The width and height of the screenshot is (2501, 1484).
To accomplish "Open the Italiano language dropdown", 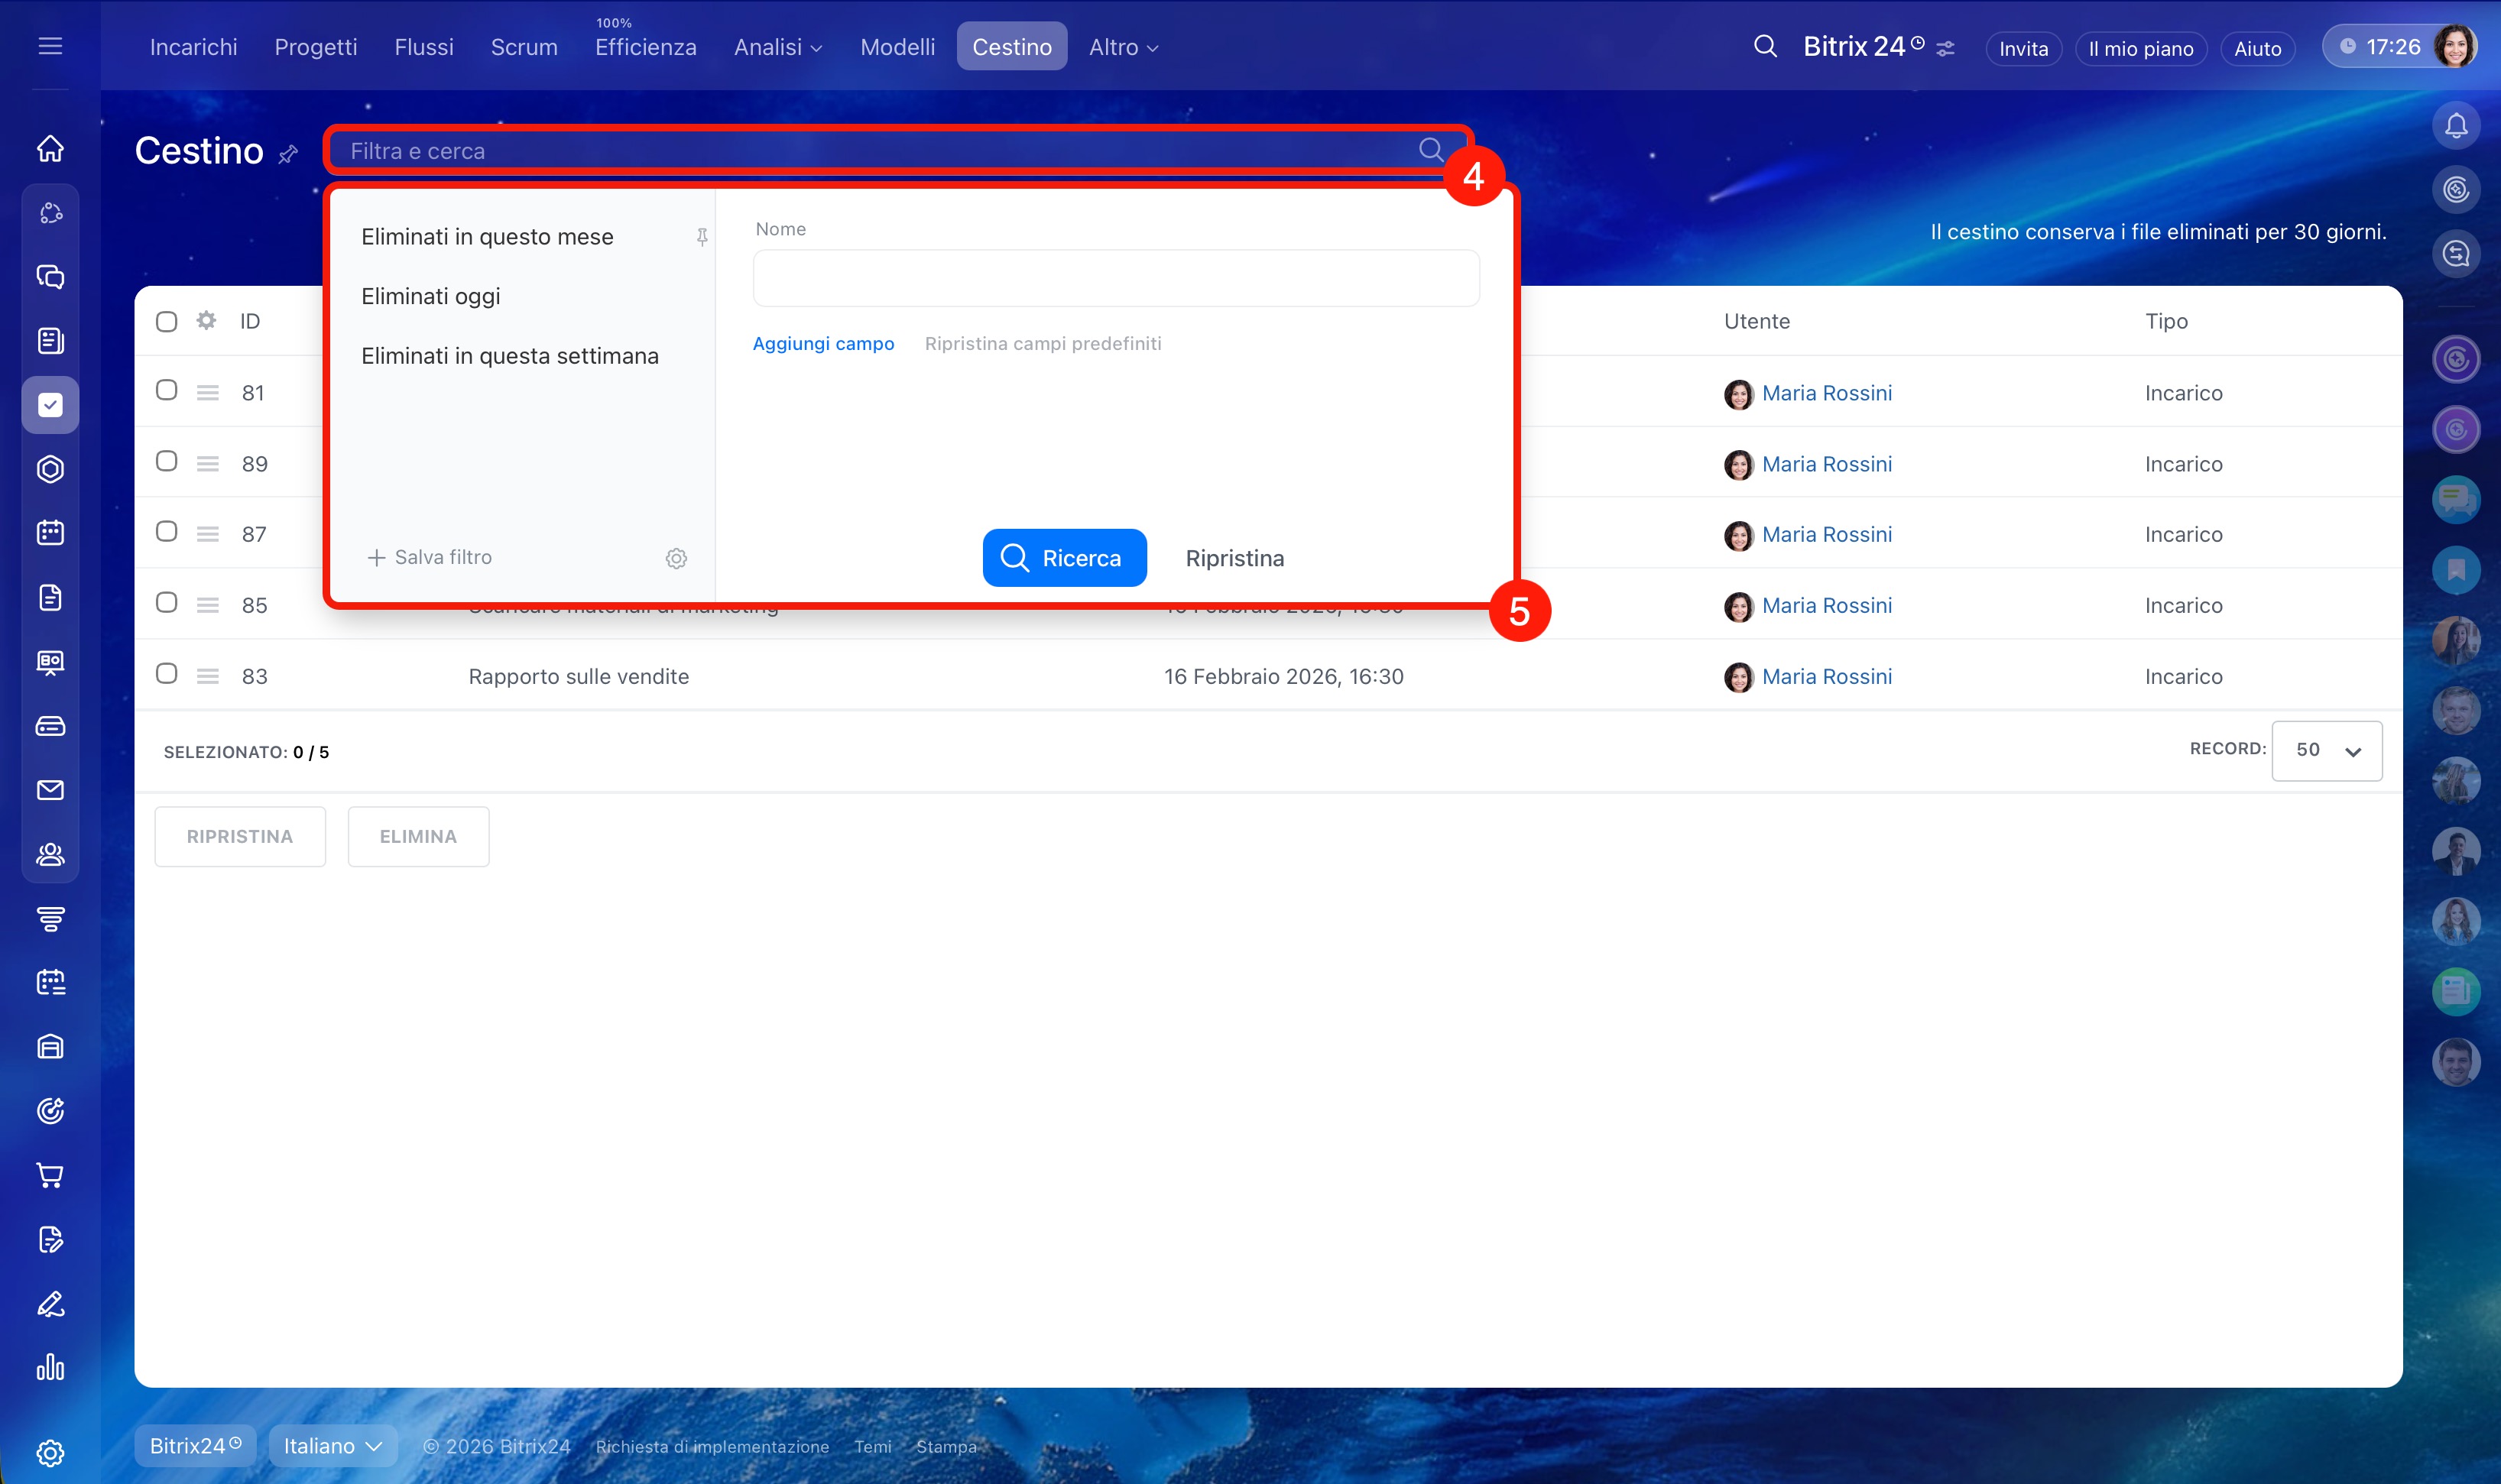I will point(332,1446).
